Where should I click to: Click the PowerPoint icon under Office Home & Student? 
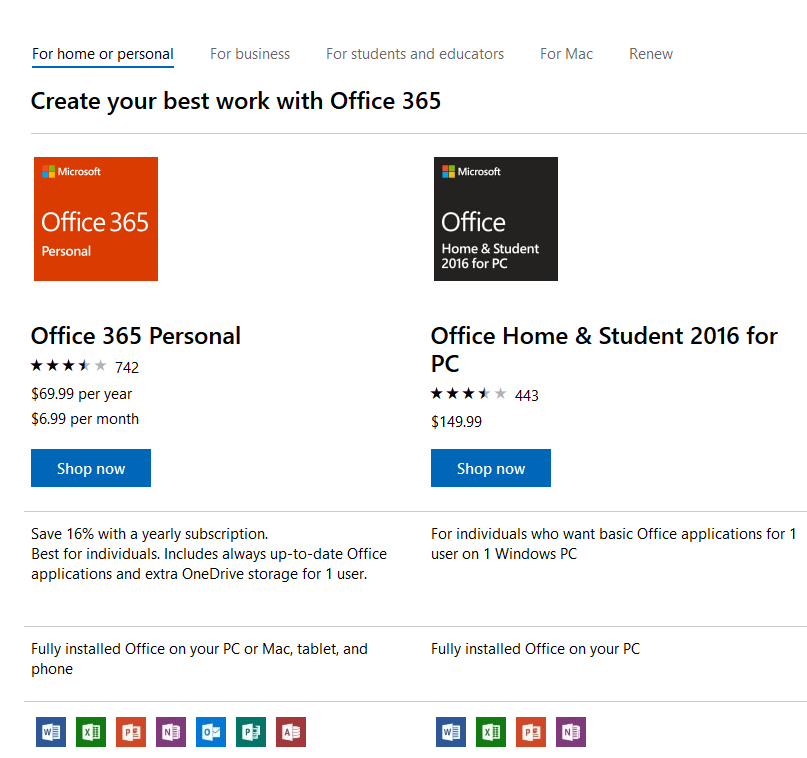(531, 731)
